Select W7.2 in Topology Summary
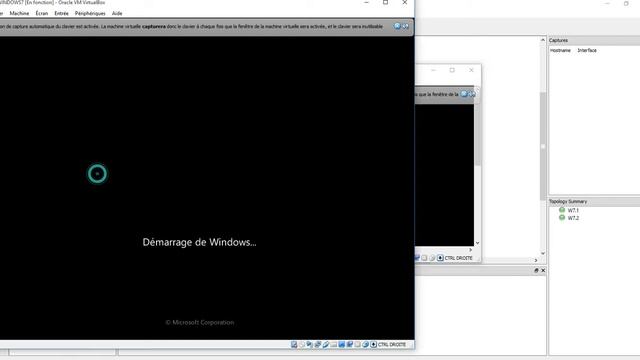This screenshot has height=360, width=640. [573, 218]
